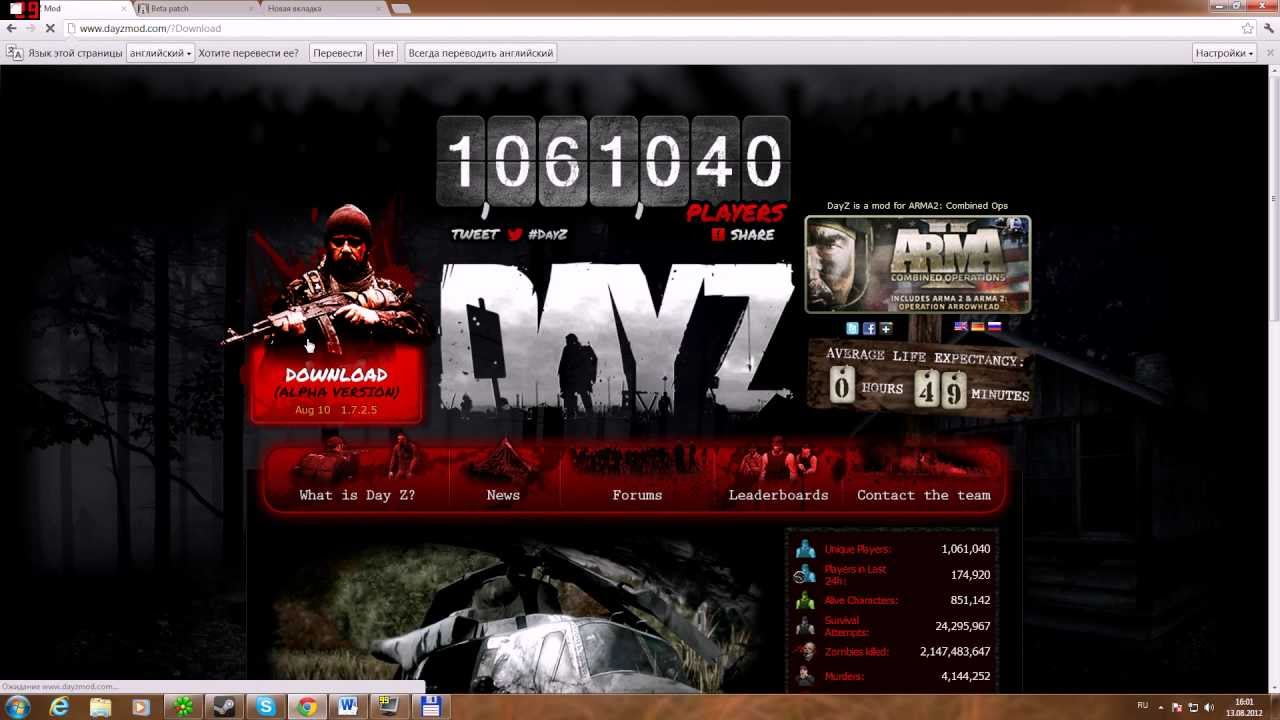Click the Zombies killed stat icon
Screen dimensions: 1280x720
805,651
